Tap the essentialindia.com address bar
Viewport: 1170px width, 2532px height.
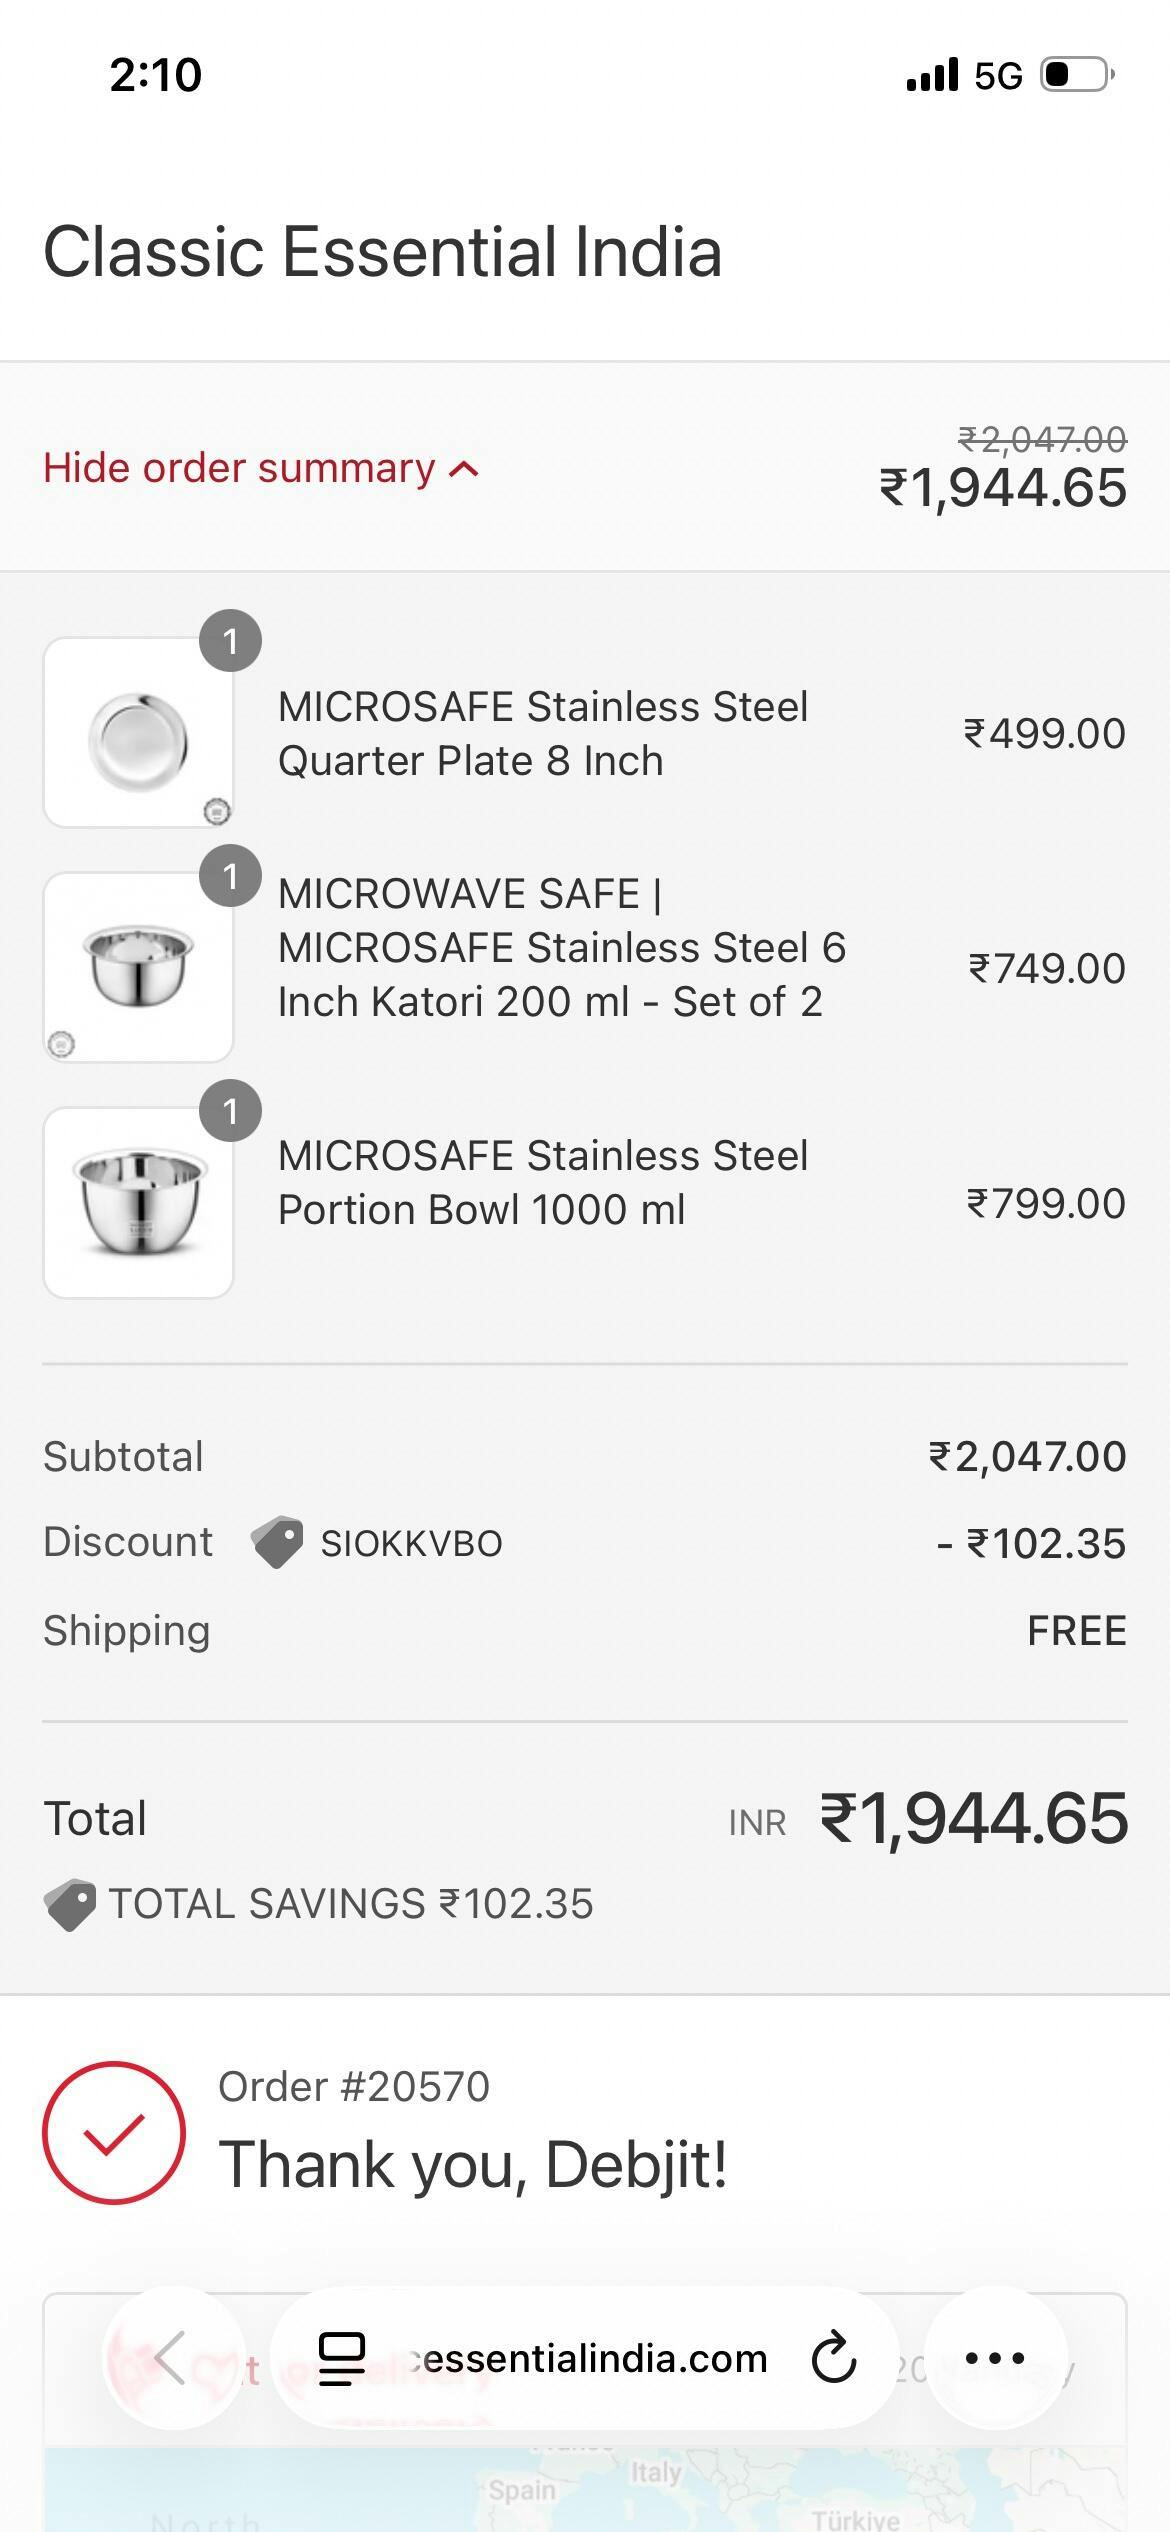click(588, 2358)
